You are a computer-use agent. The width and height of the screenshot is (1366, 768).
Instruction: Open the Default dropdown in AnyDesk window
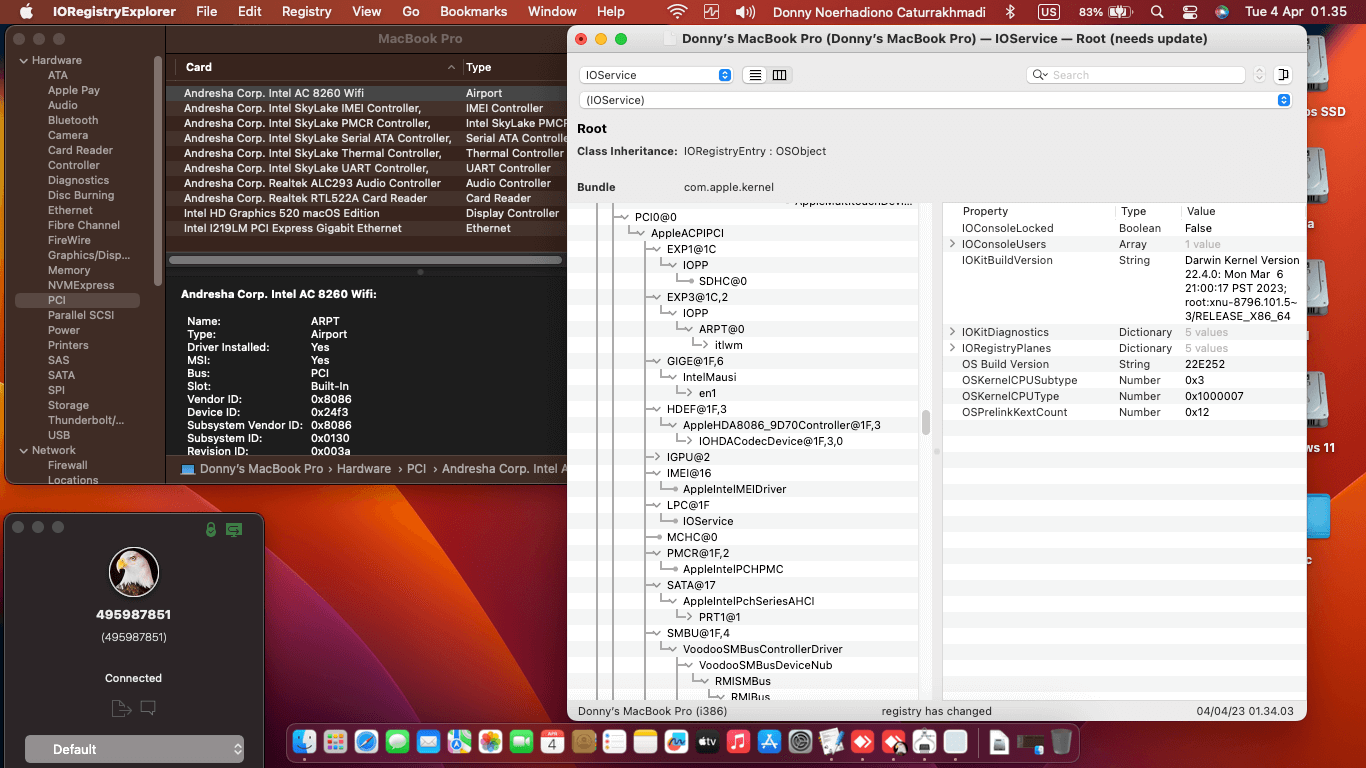click(x=134, y=749)
